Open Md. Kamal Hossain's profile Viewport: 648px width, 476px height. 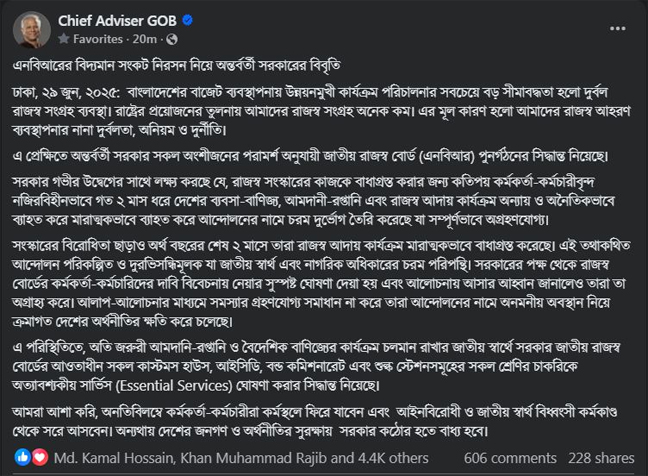tap(114, 458)
